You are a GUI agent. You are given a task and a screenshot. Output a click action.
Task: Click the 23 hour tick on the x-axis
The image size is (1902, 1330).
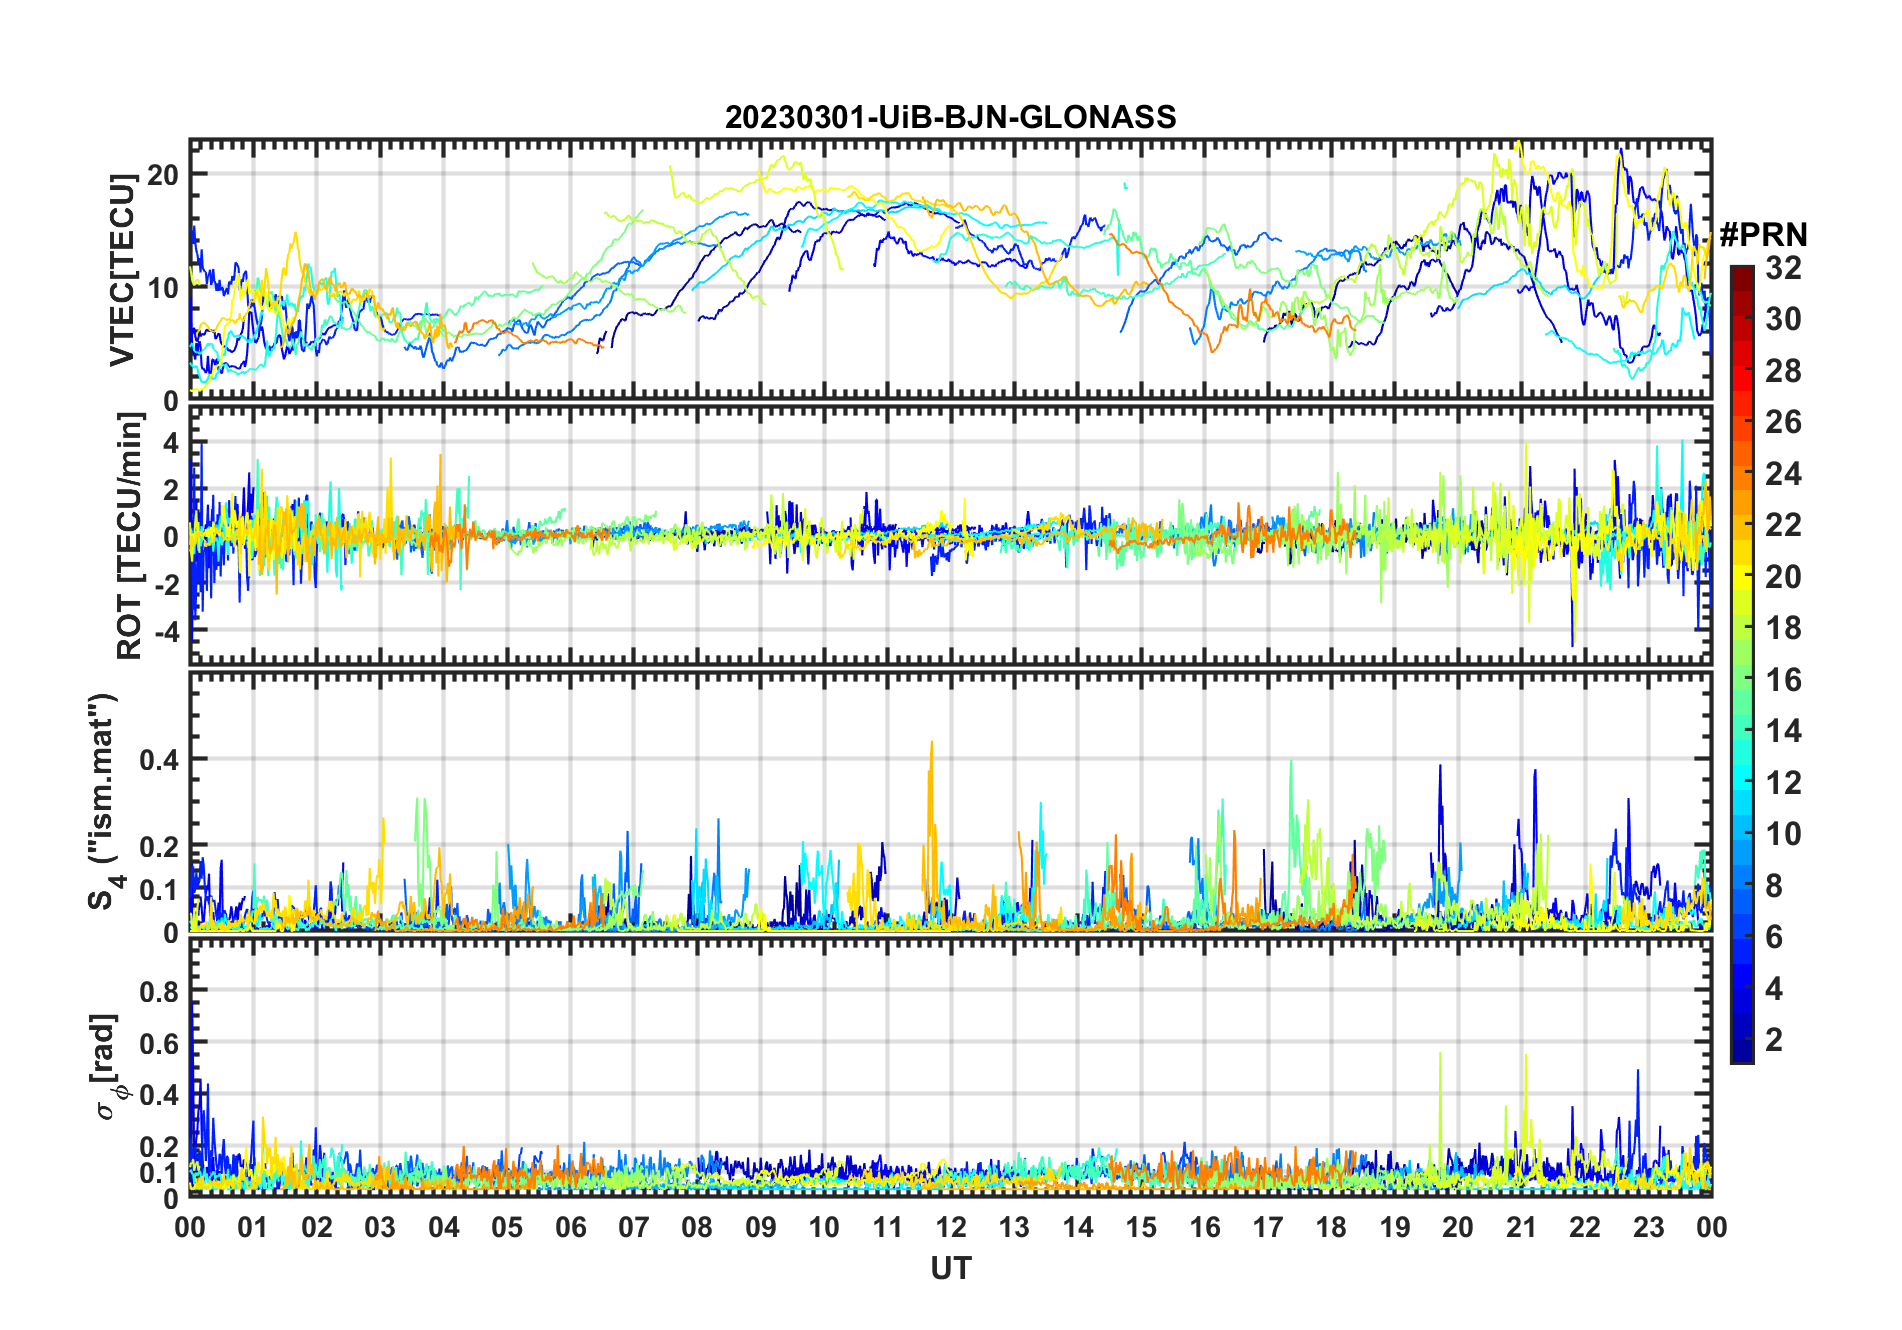1648,1227
